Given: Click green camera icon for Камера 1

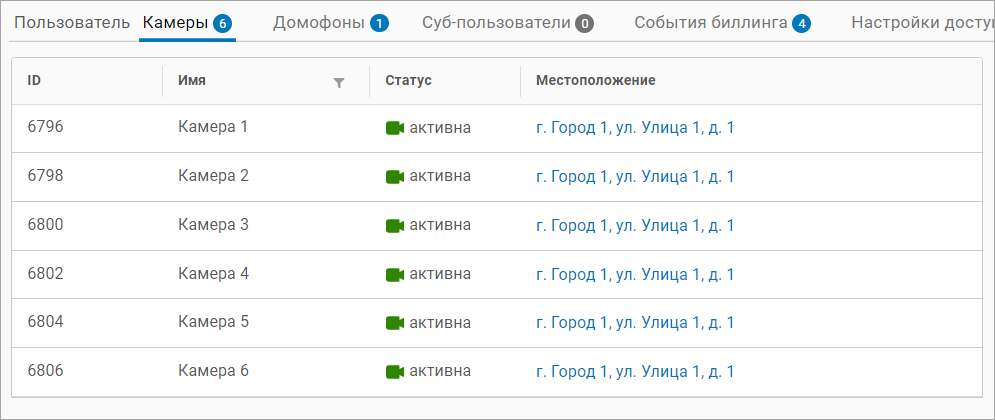Looking at the screenshot, I should click(394, 128).
